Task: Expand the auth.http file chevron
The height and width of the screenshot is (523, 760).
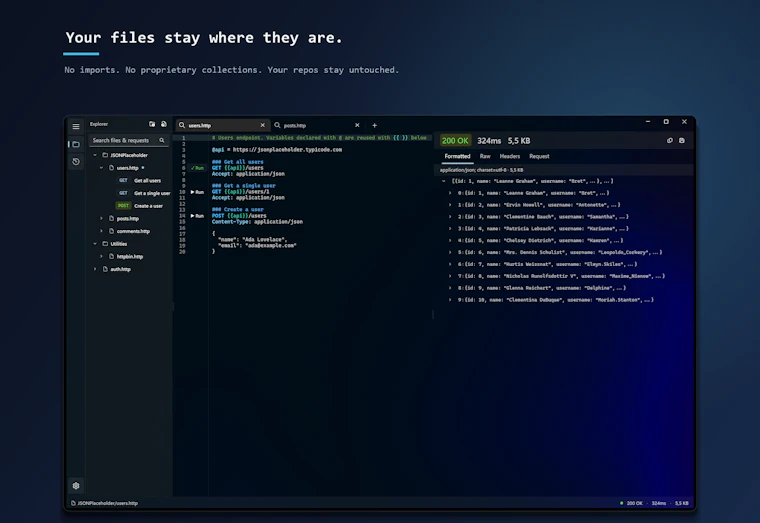Action: click(x=95, y=269)
